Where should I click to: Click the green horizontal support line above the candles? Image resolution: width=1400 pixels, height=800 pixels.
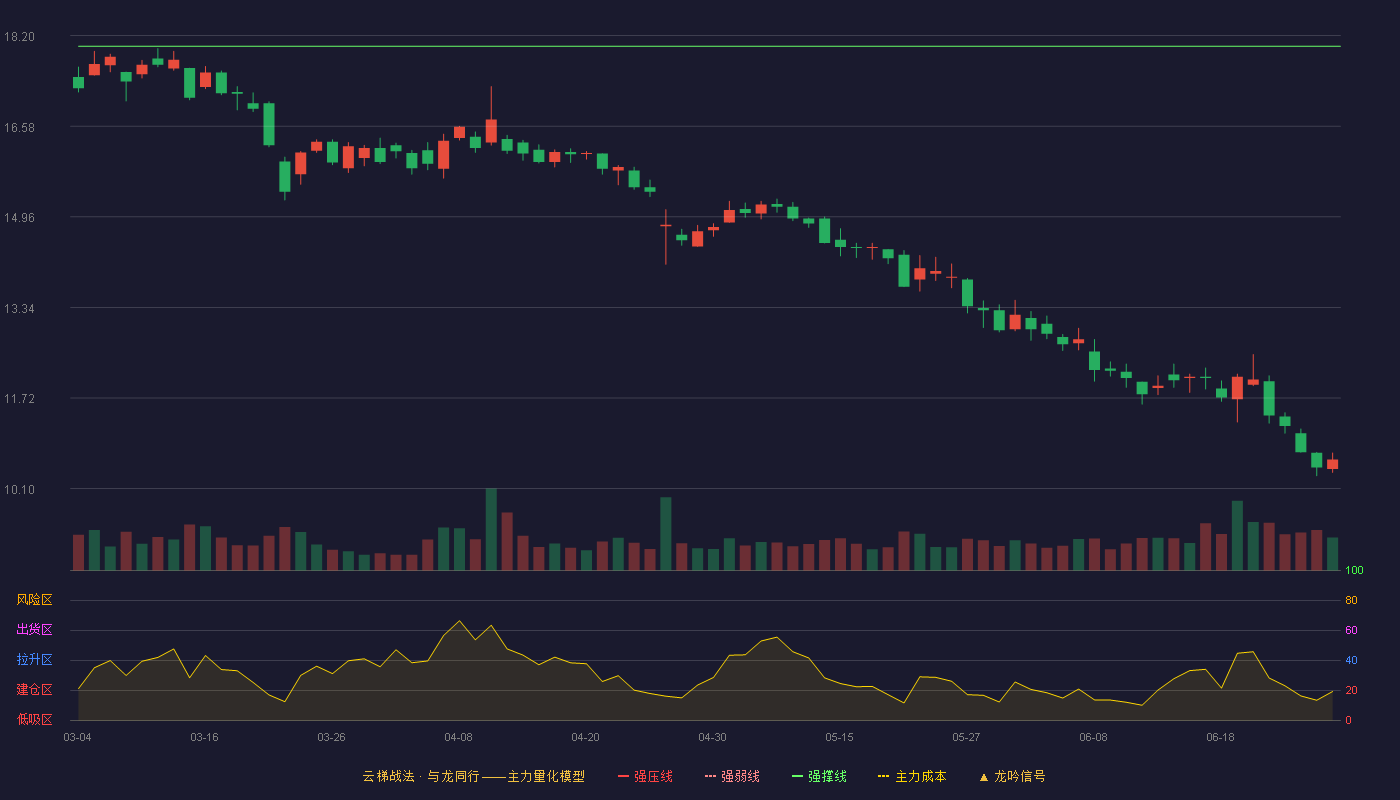tap(709, 46)
